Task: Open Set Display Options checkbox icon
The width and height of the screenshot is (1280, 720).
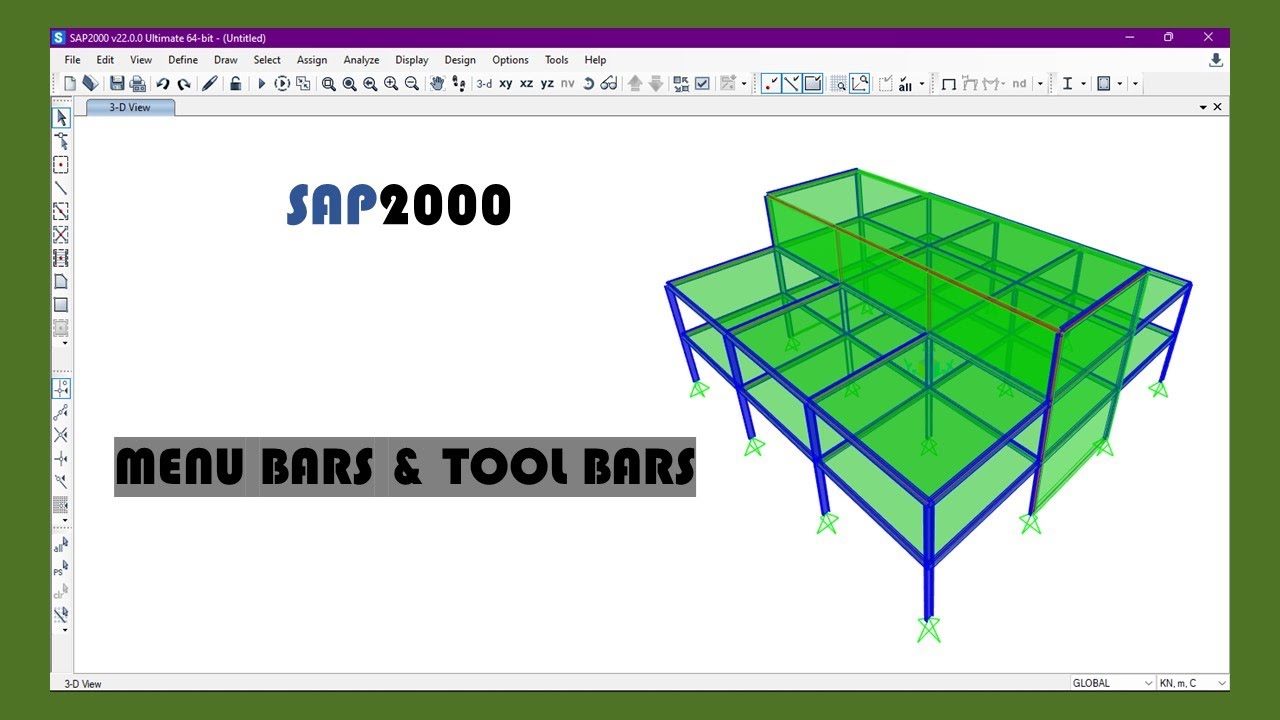Action: (702, 84)
